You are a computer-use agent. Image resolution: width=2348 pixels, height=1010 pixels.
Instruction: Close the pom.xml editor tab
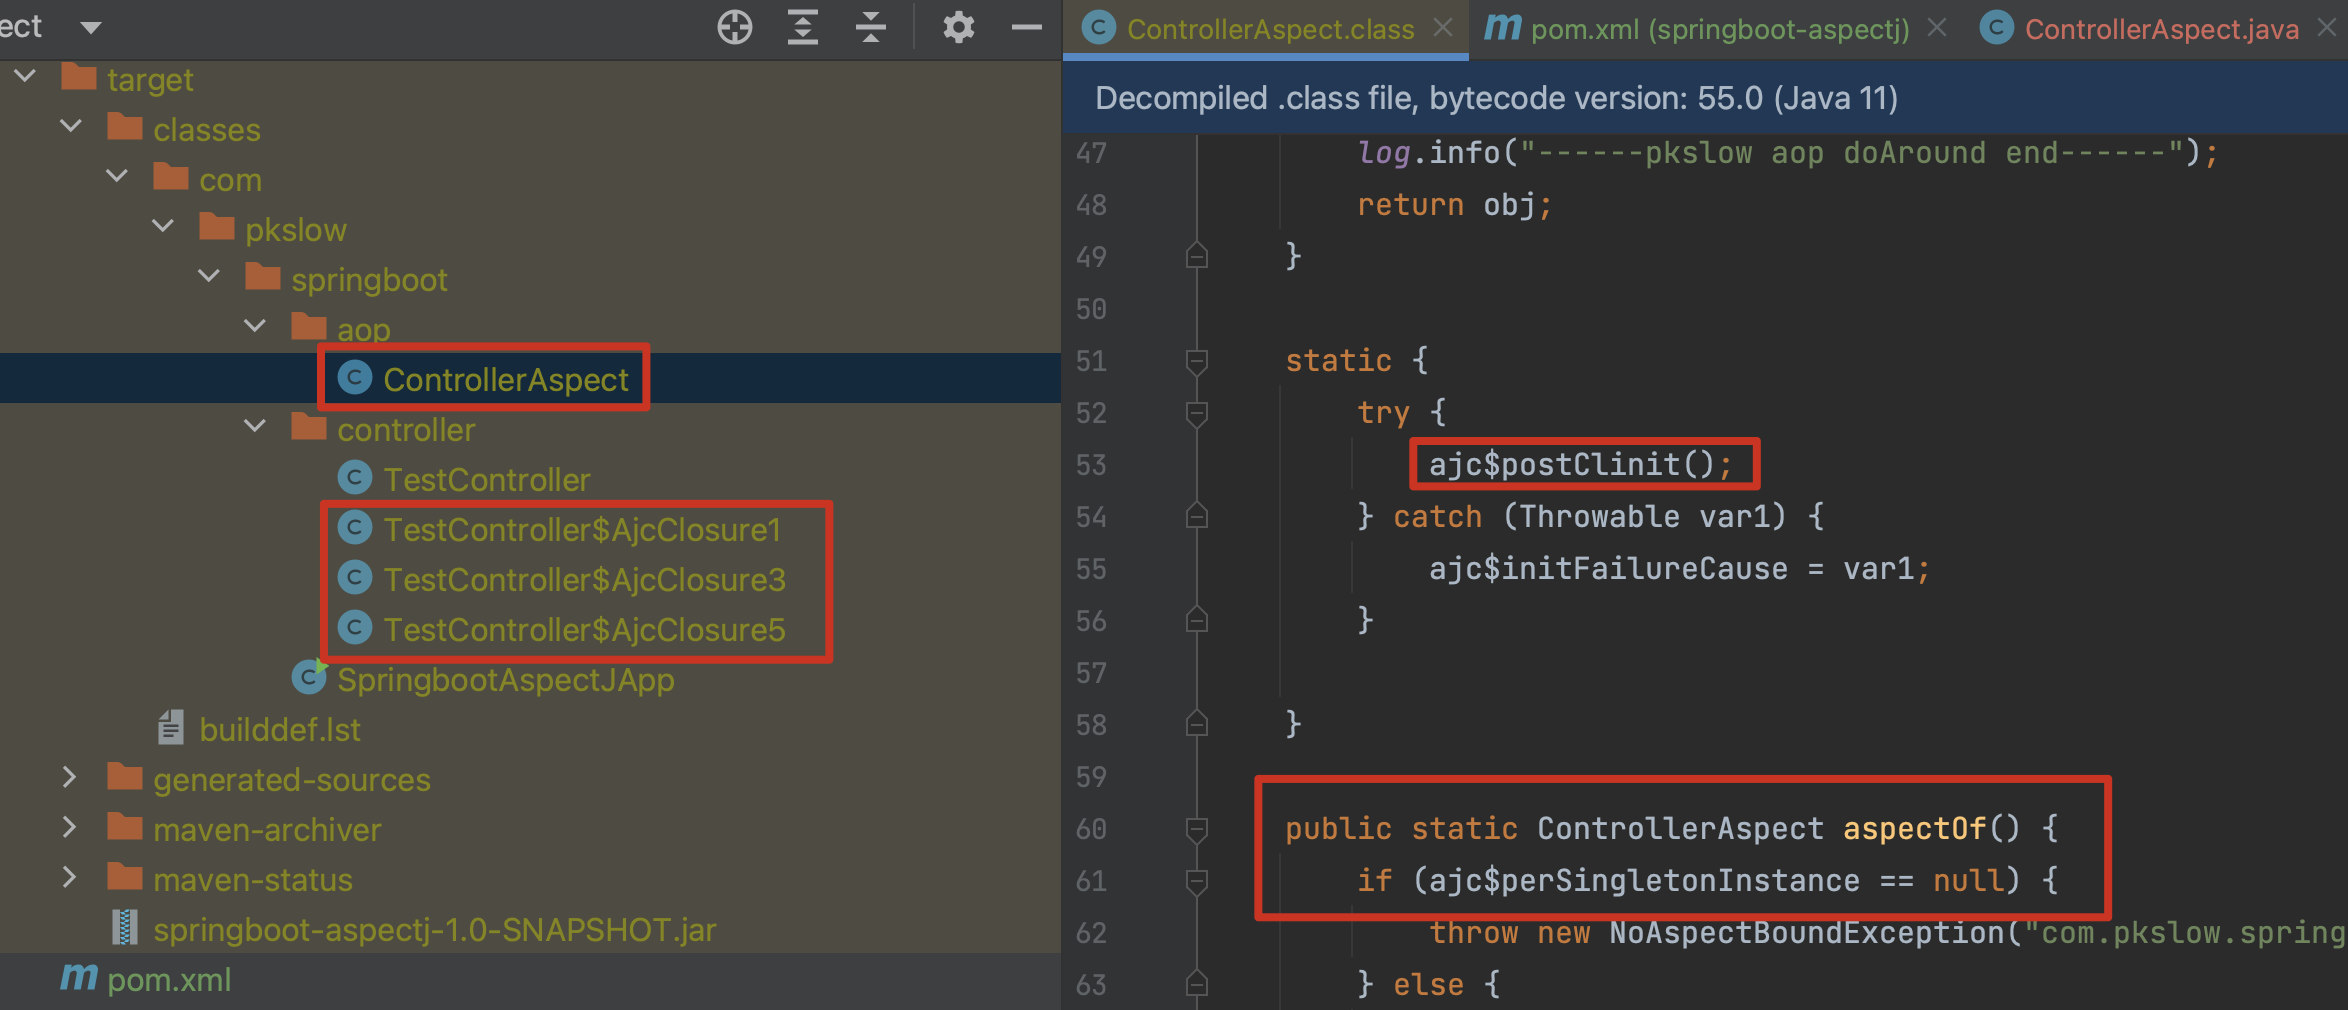[x=1937, y=28]
